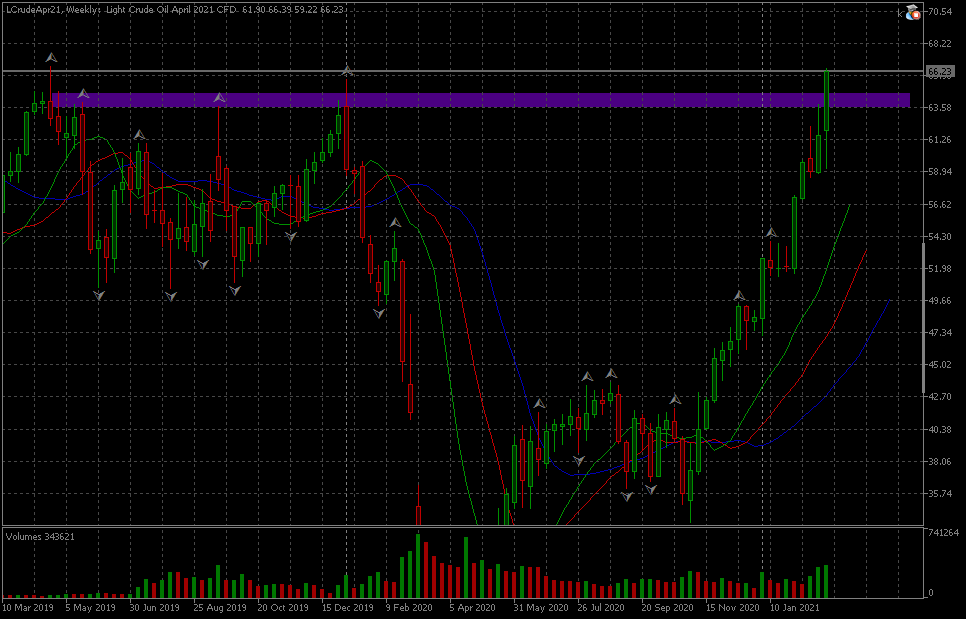The height and width of the screenshot is (619, 966).
Task: Click the 45.02 price scale label
Action: [x=940, y=365]
